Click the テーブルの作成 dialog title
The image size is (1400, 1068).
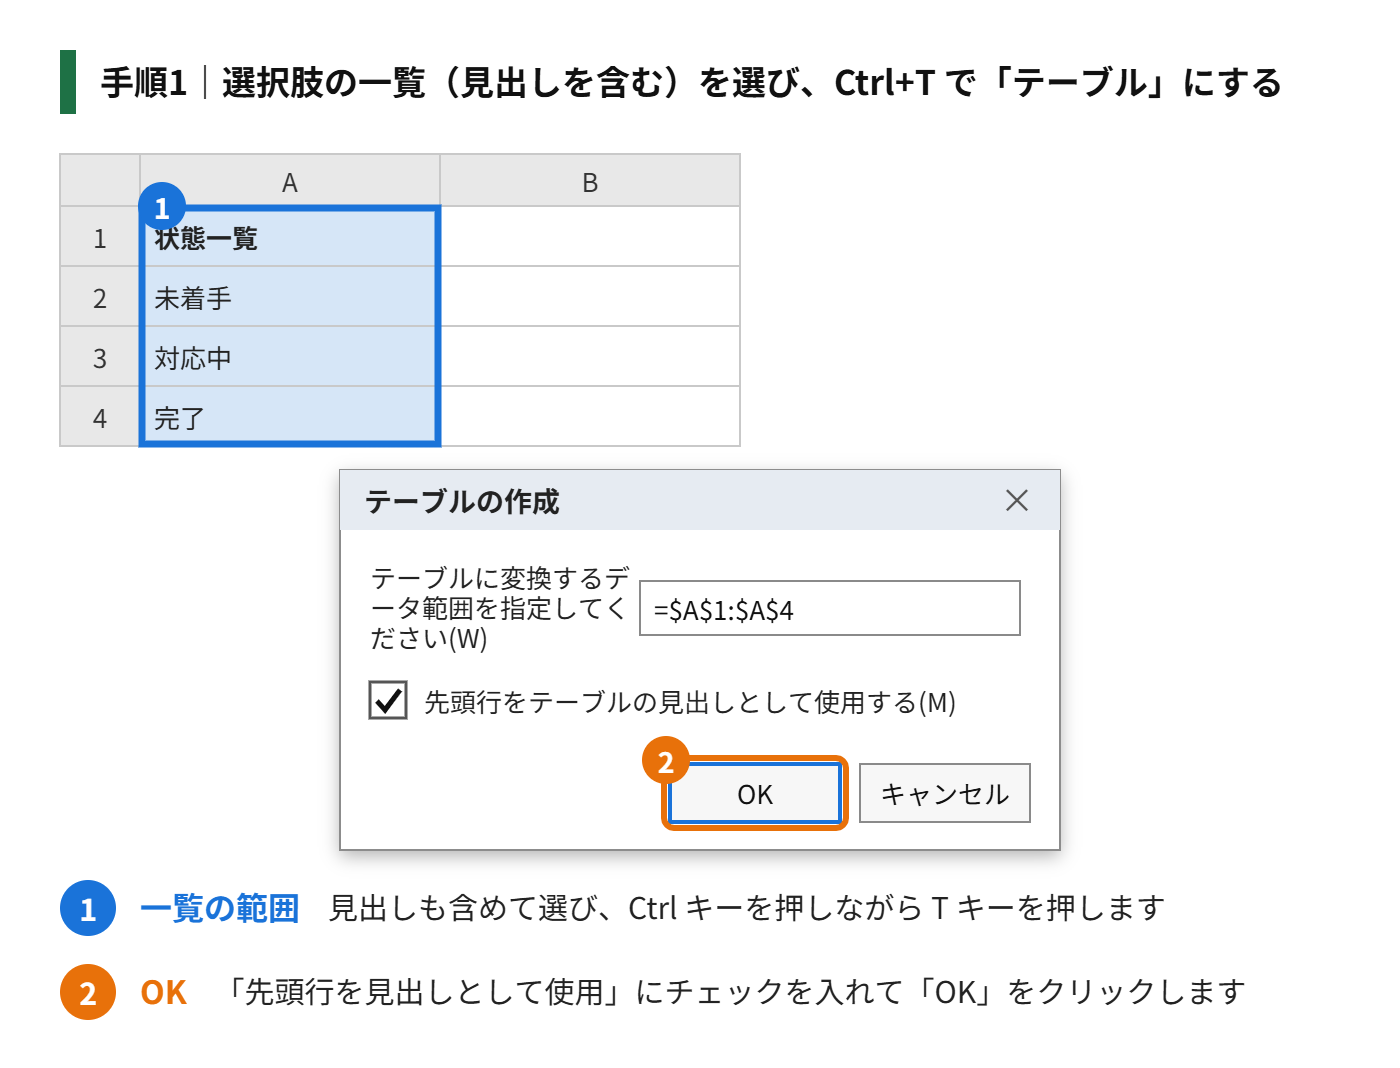tap(462, 501)
